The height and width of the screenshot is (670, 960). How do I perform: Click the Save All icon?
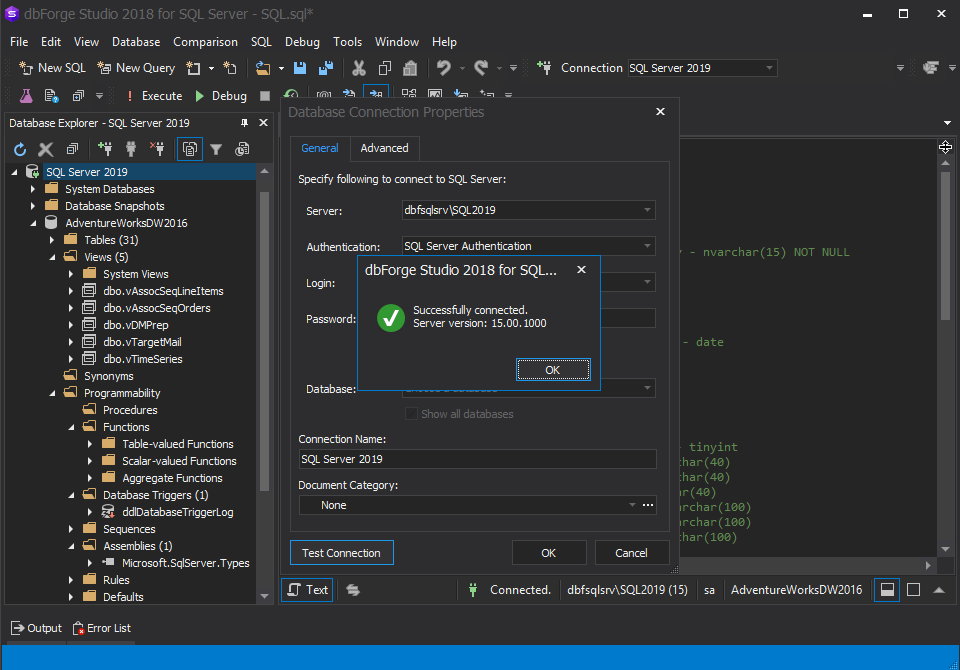[326, 68]
